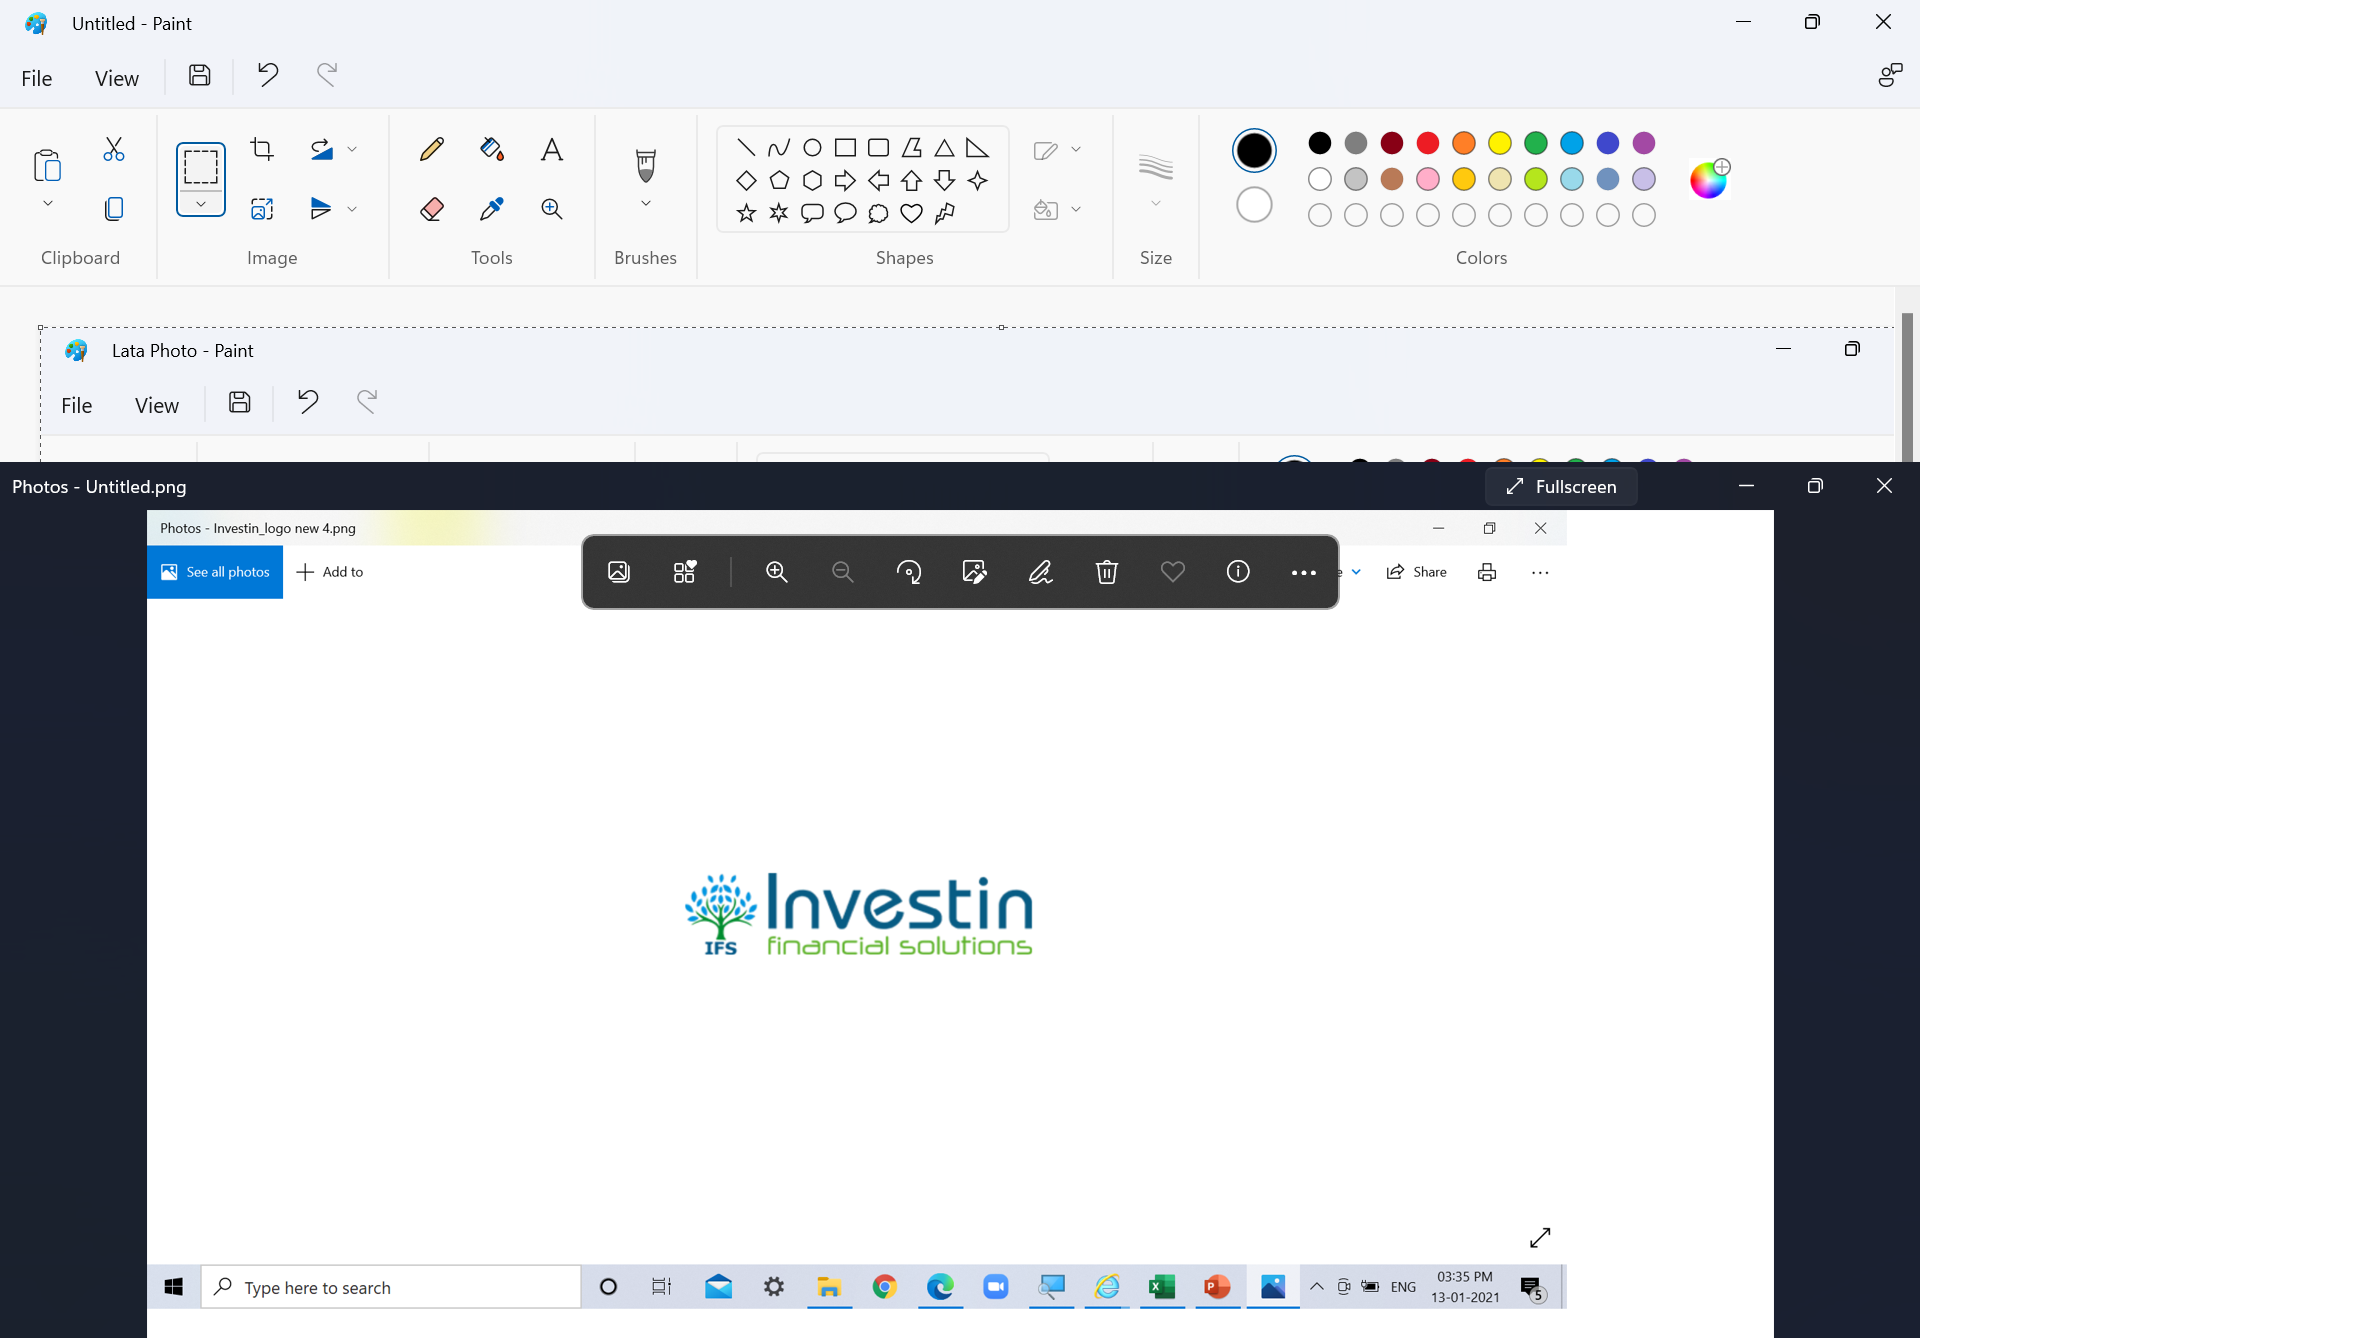Select the Magnifier tool in Paint
Viewport: 2354px width, 1338px height.
551,209
